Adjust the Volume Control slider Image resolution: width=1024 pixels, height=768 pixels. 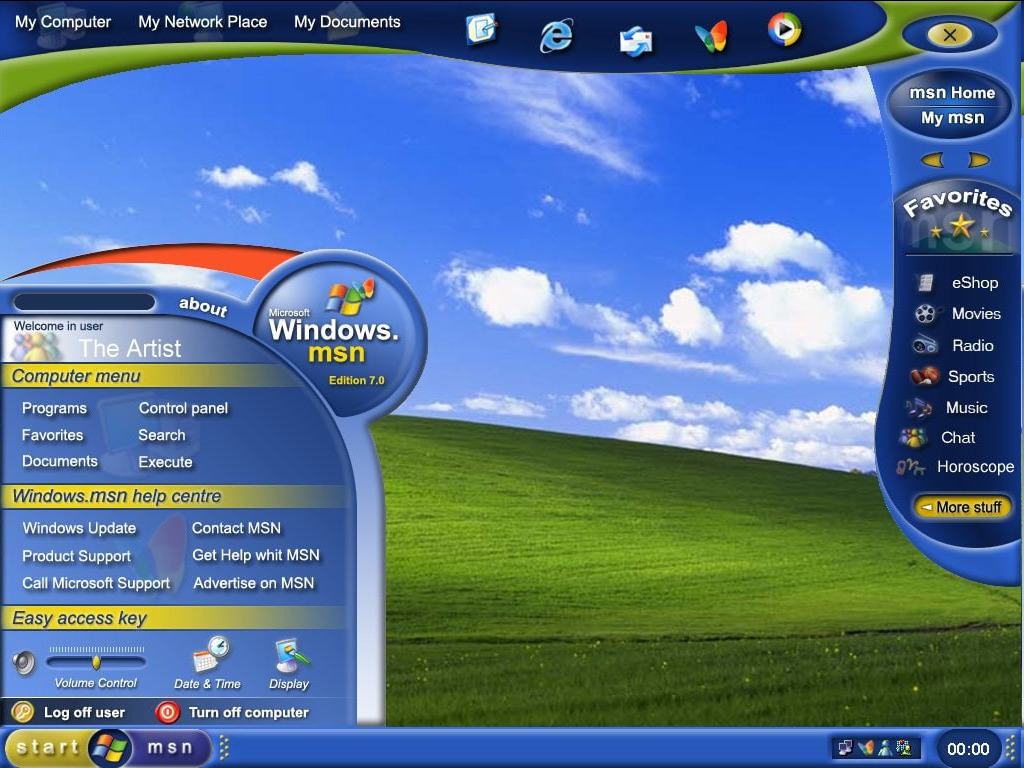(x=96, y=662)
